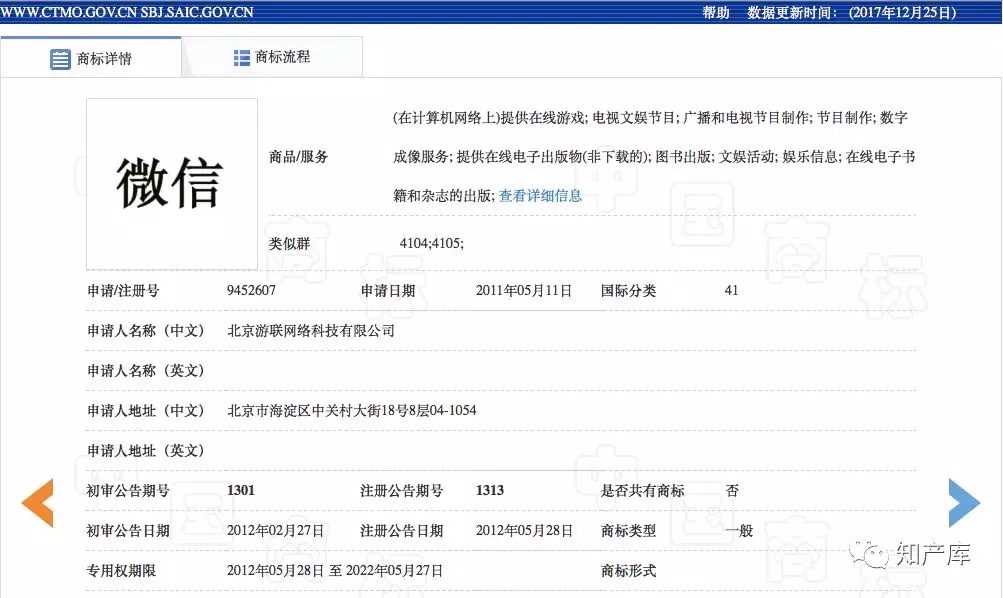Click the 商标详情 document icon
Image resolution: width=1003 pixels, height=598 pixels.
tap(60, 59)
